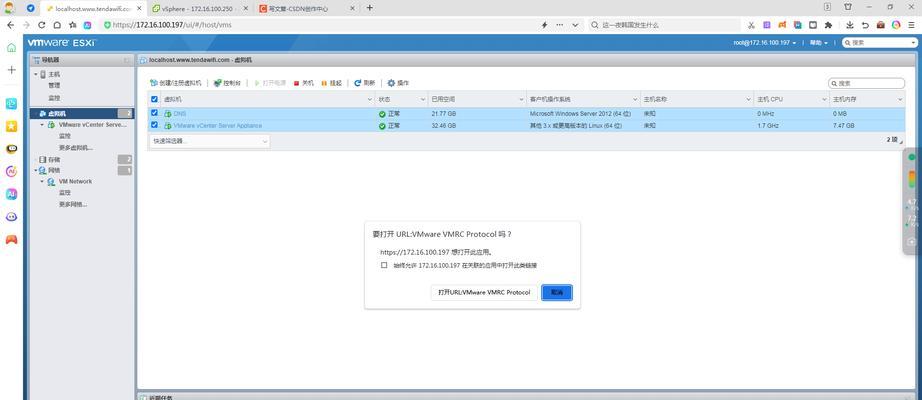922x400 pixels.
Task: Open the 虚拟机 column header dropdown arrow
Action: (x=369, y=99)
